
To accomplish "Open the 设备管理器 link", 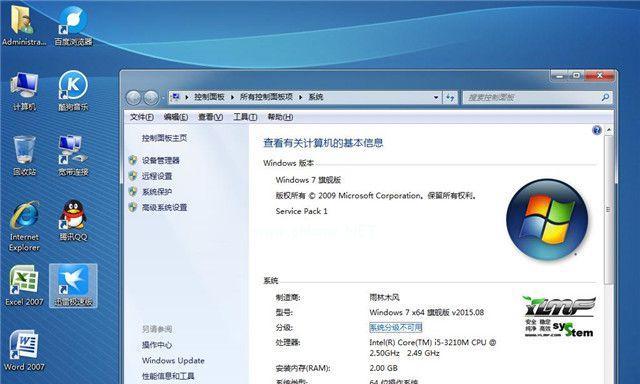I will click(161, 160).
